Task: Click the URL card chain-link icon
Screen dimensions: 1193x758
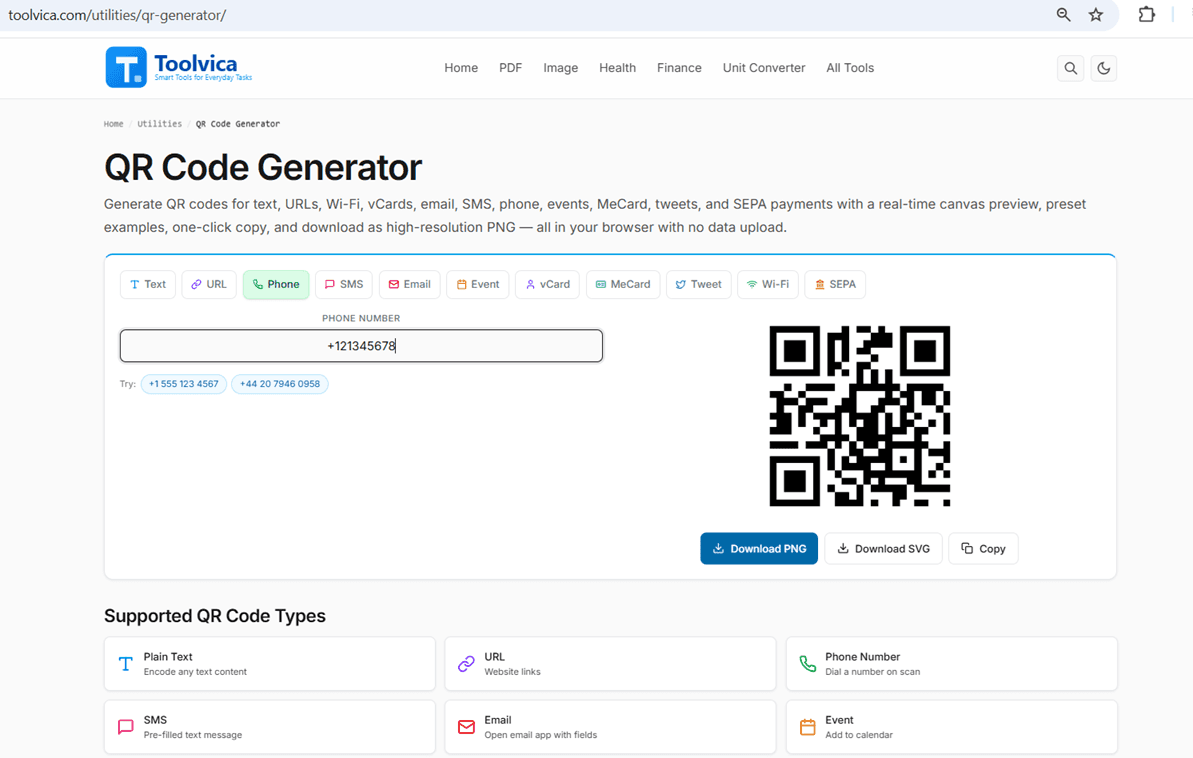Action: click(466, 664)
